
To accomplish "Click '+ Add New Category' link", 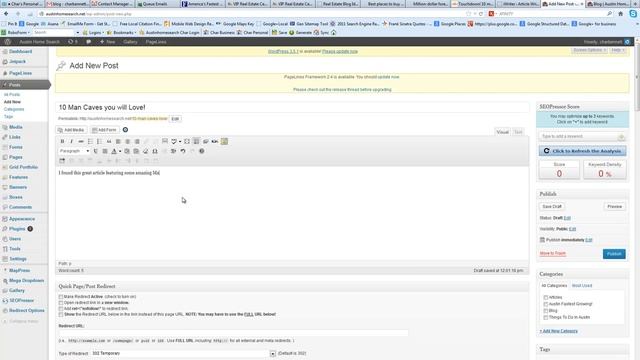I will point(558,331).
